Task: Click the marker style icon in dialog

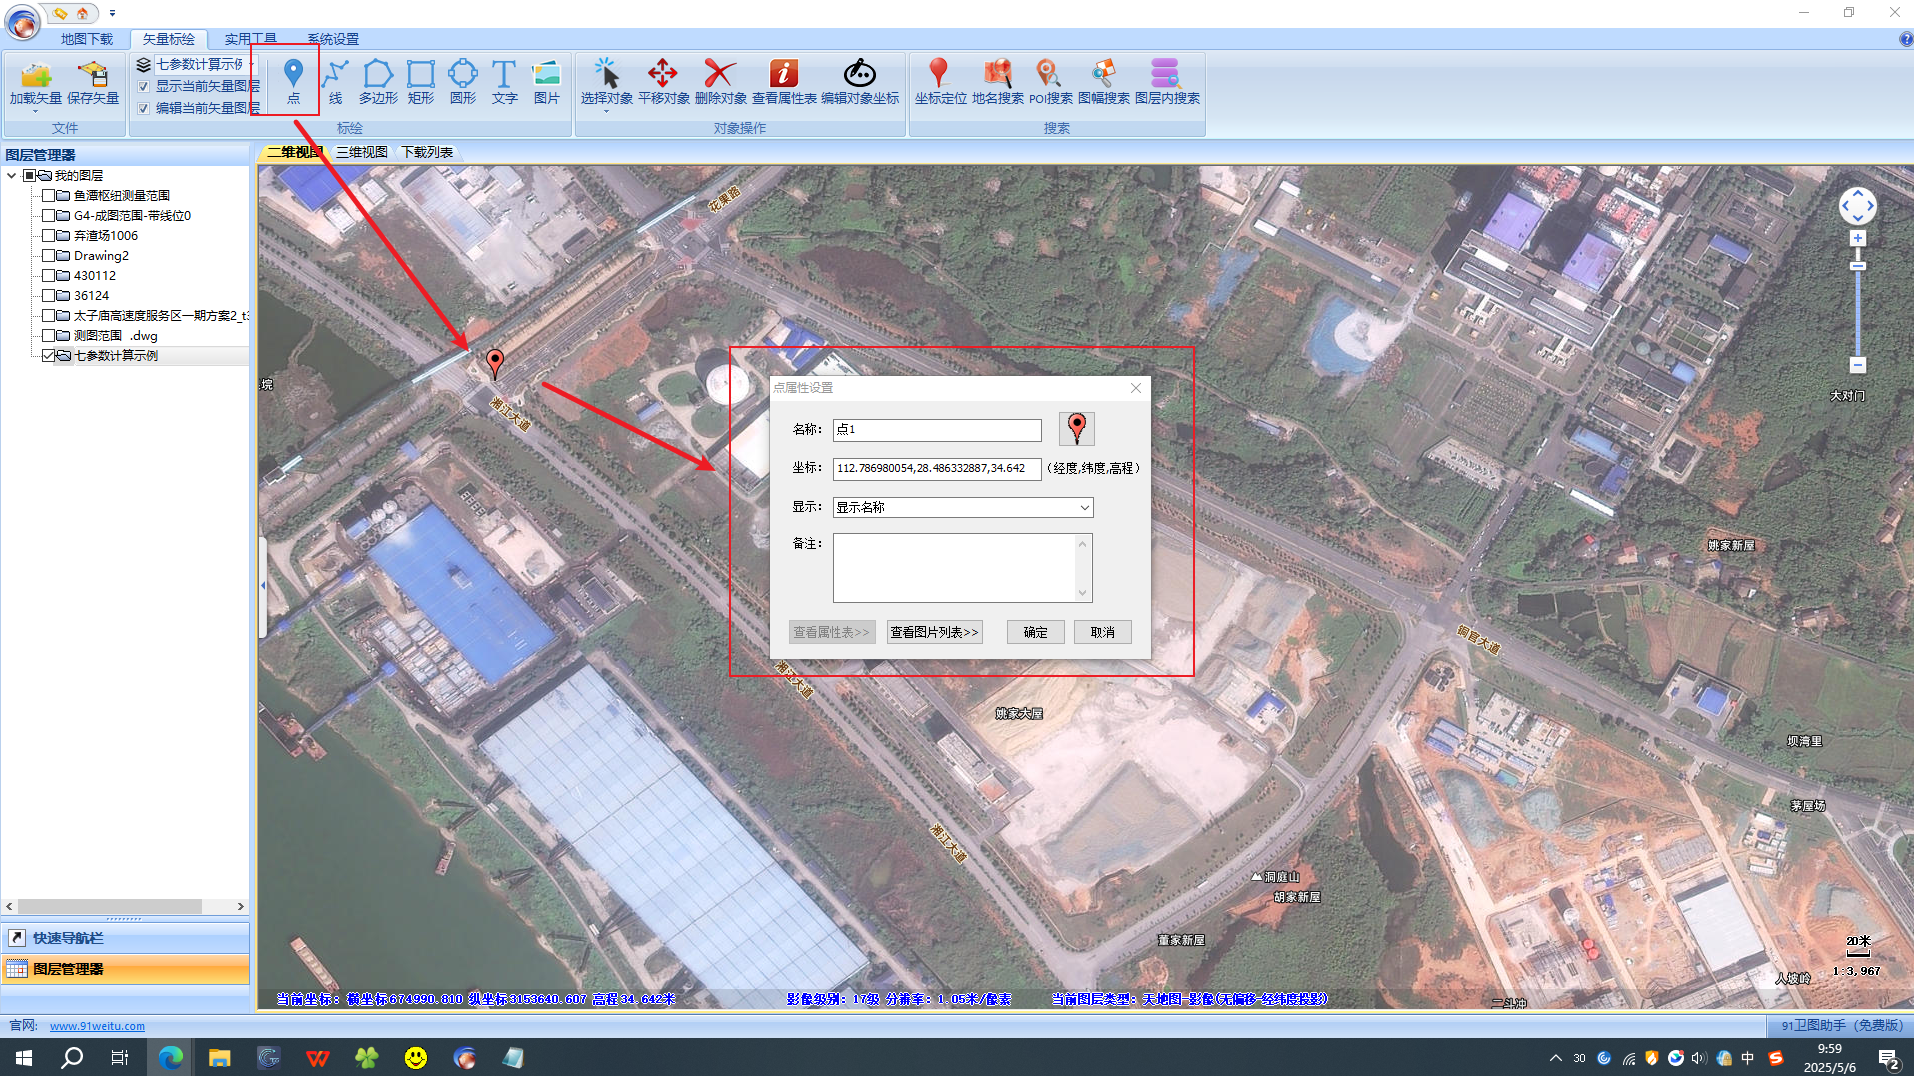Action: (x=1077, y=428)
